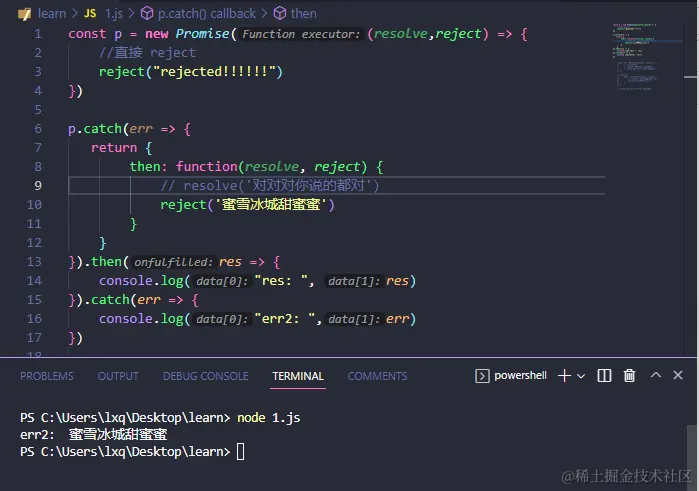Viewport: 699px width, 491px height.
Task: Click the "res: " string on line 14
Action: (281, 281)
